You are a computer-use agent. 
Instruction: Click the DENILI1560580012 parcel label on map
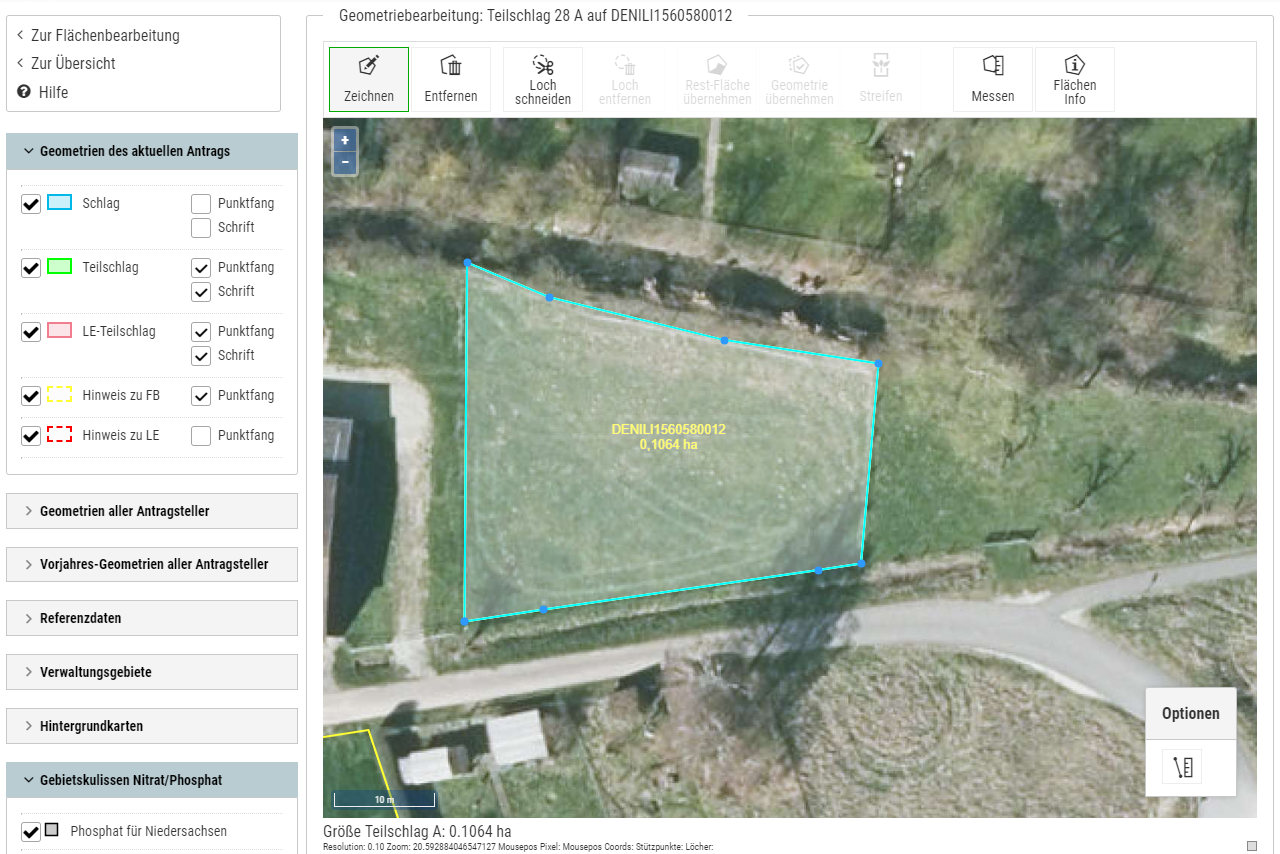pyautogui.click(x=668, y=430)
